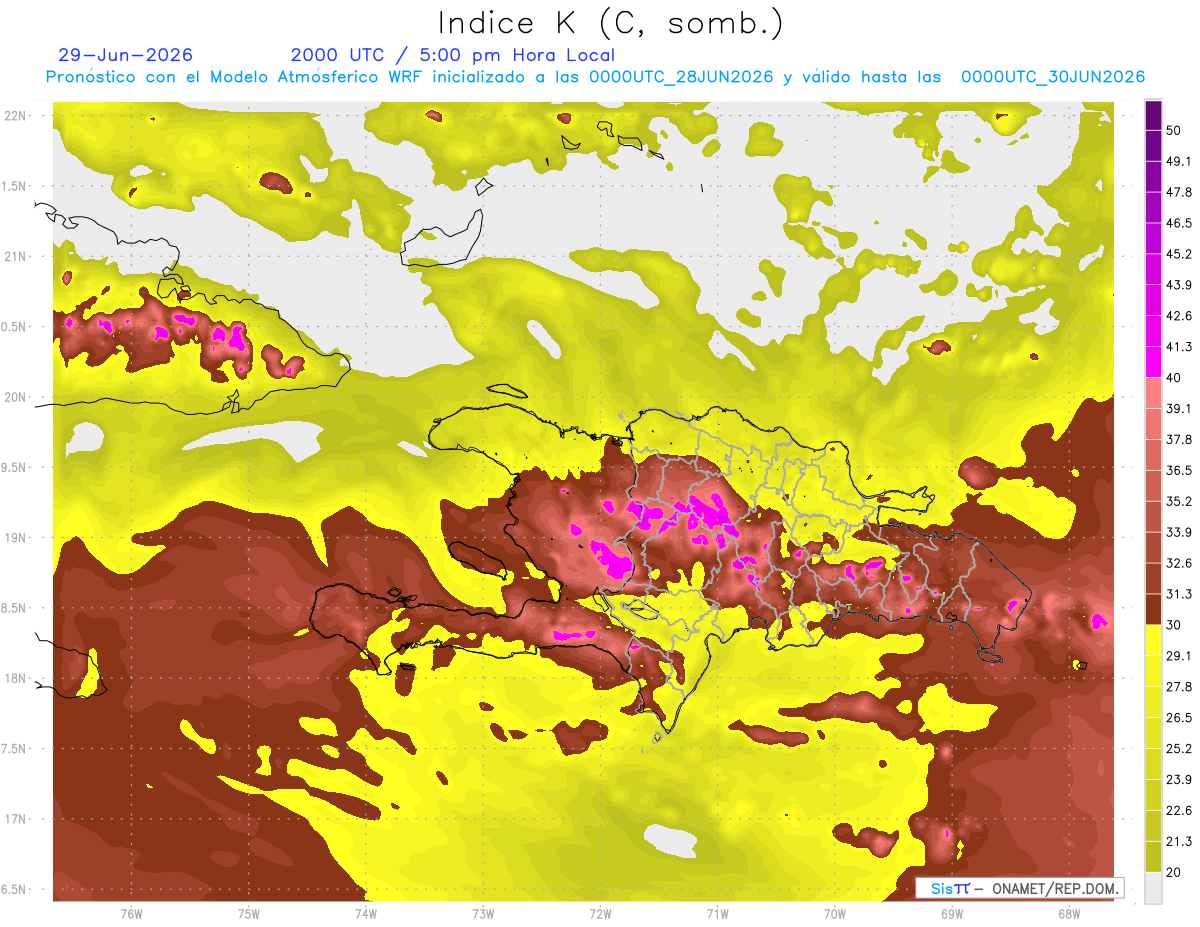The height and width of the screenshot is (927, 1200).
Task: Select the '21.3' value on color scale
Action: tap(1178, 842)
